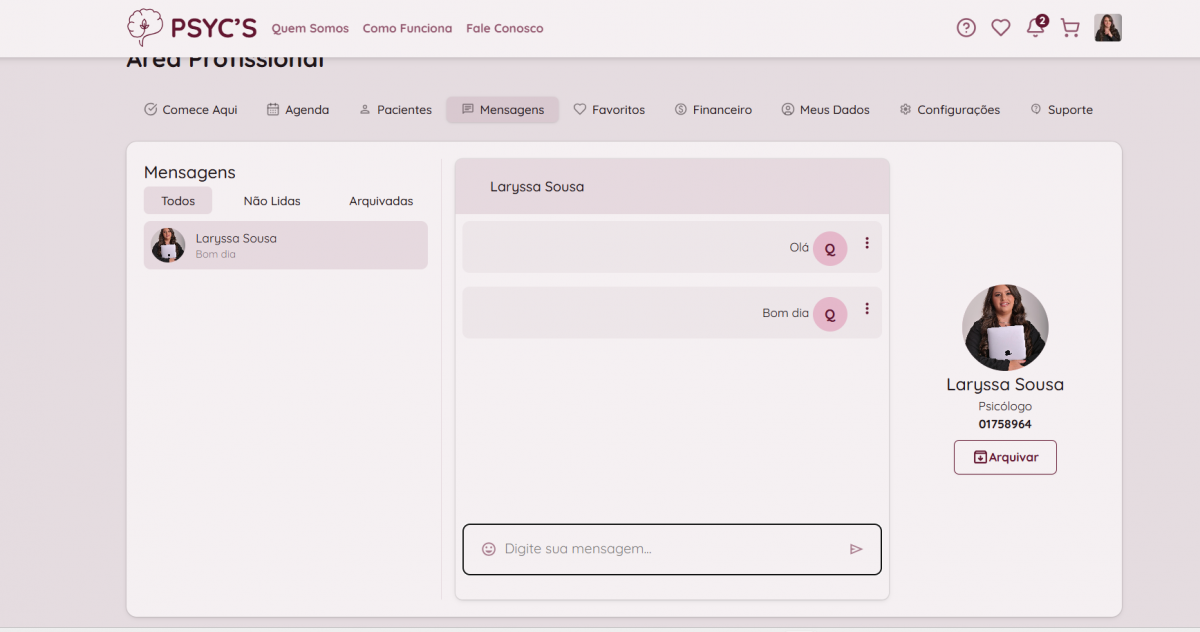Go to the Financeiro tab
This screenshot has width=1200, height=632.
[713, 110]
